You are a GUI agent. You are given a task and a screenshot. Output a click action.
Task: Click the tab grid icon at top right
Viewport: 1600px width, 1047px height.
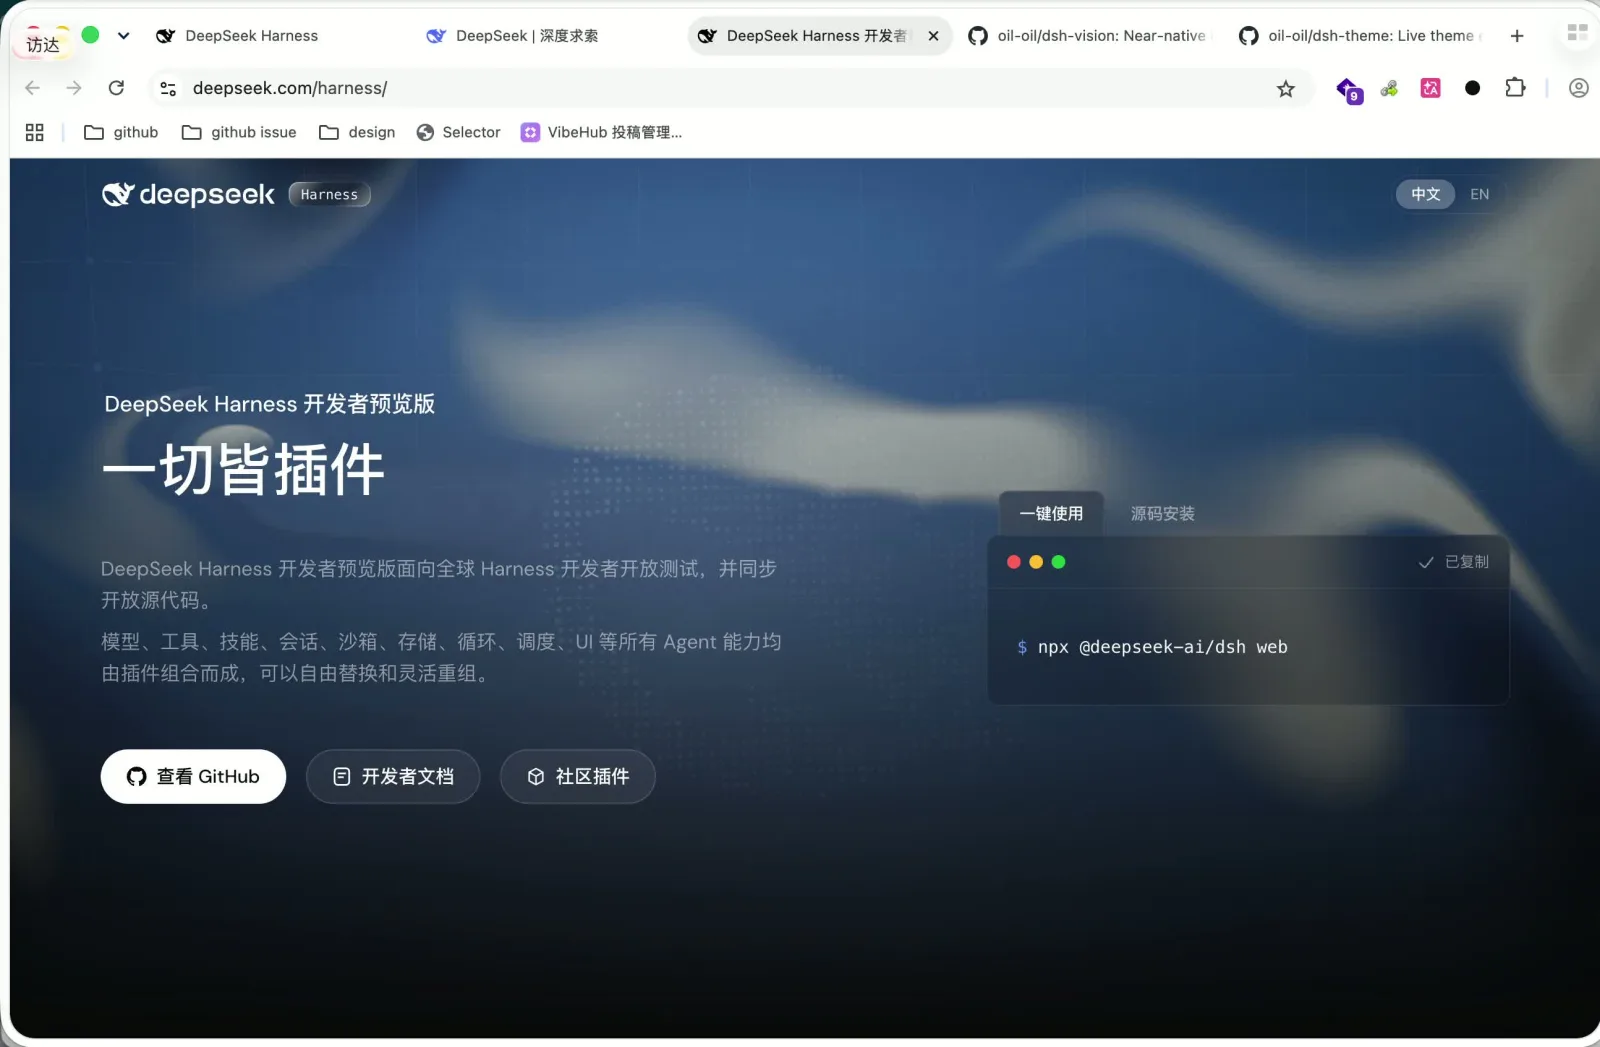click(x=1578, y=33)
